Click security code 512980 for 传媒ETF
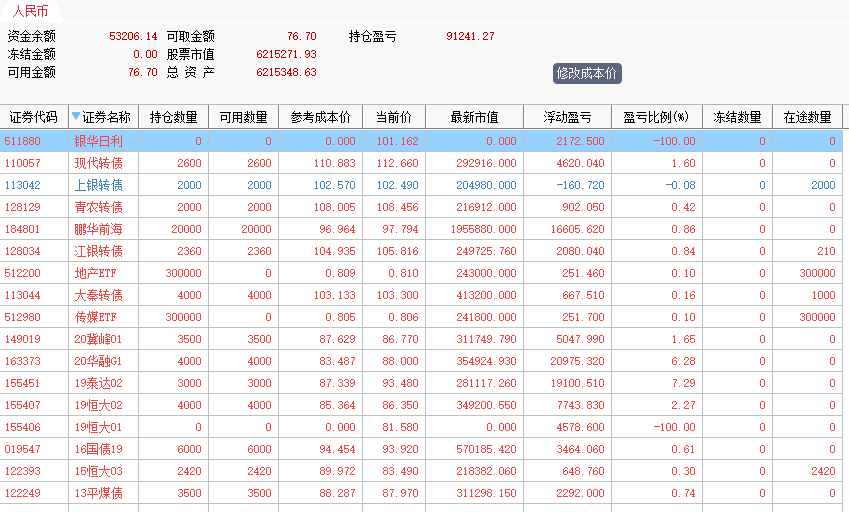Image resolution: width=849 pixels, height=512 pixels. (x=23, y=317)
